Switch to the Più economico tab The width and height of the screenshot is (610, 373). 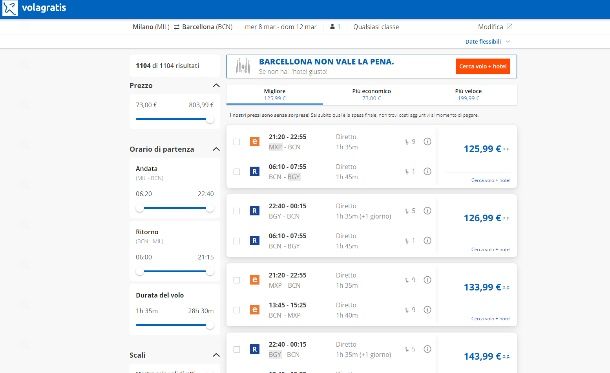(372, 95)
